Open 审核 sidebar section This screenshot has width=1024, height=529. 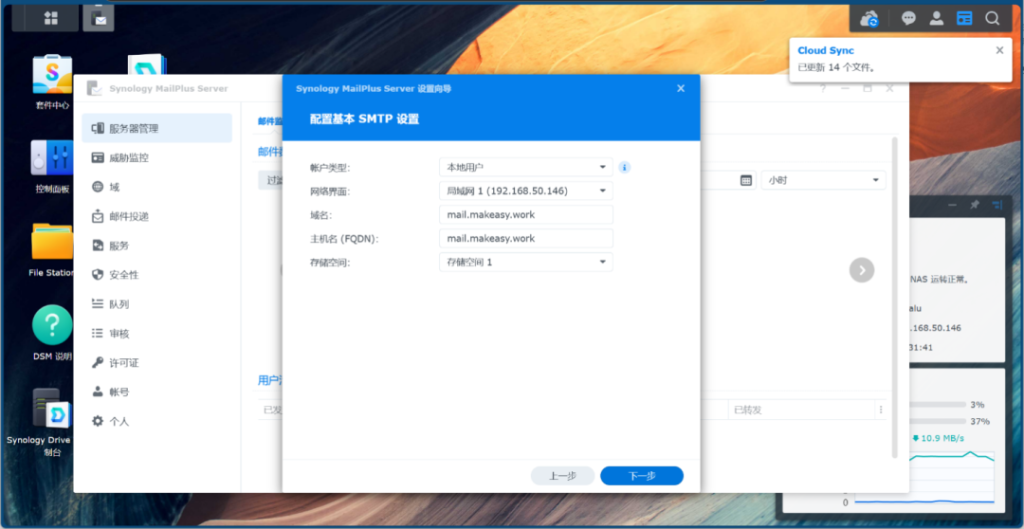[x=157, y=333]
